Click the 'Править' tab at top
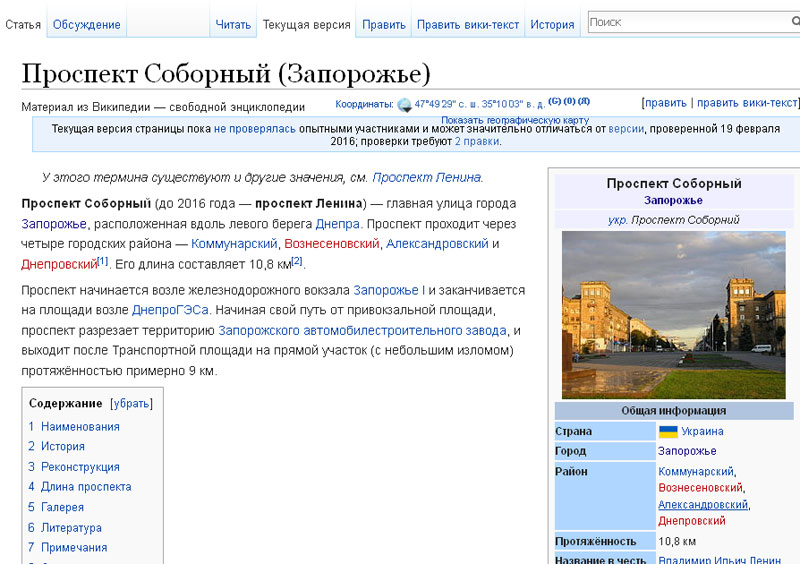Image resolution: width=800 pixels, height=564 pixels. 384,24
